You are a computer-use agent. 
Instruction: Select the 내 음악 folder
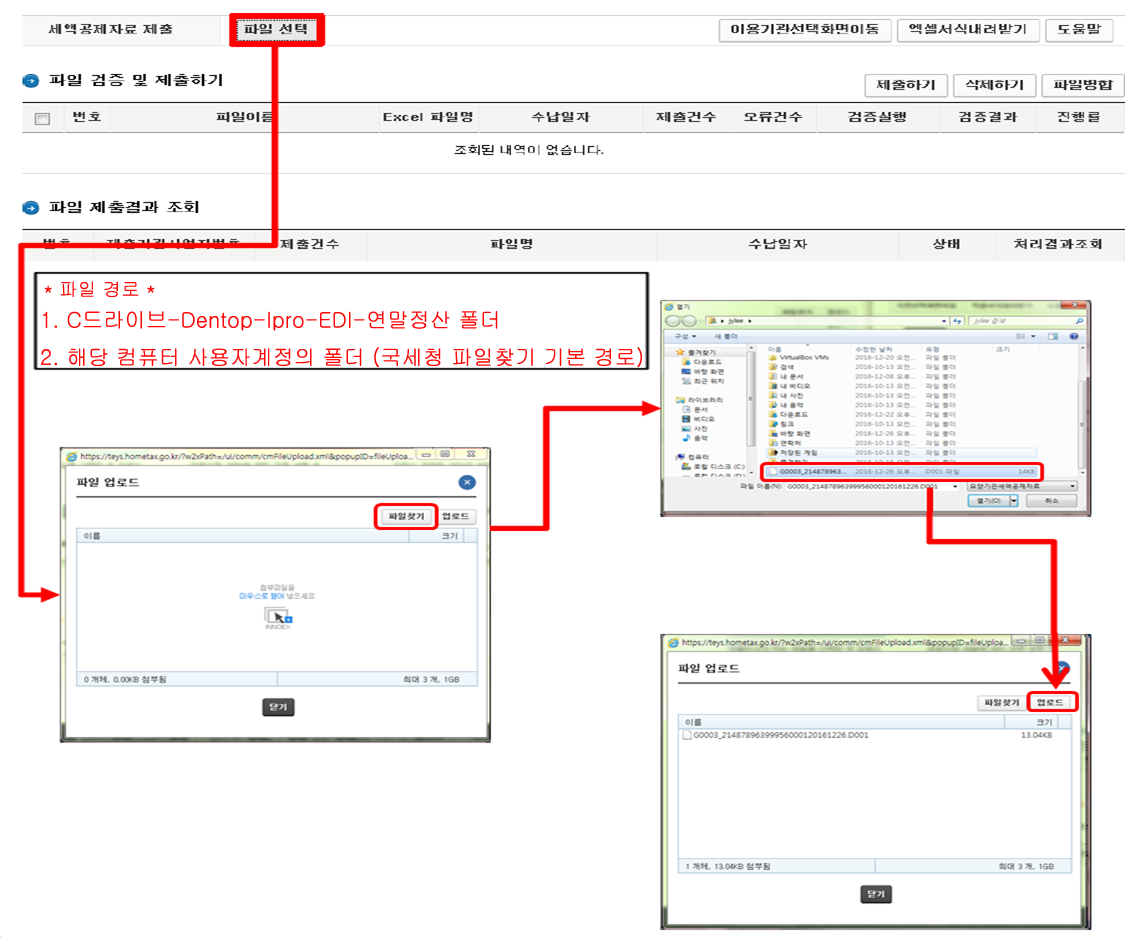(787, 405)
